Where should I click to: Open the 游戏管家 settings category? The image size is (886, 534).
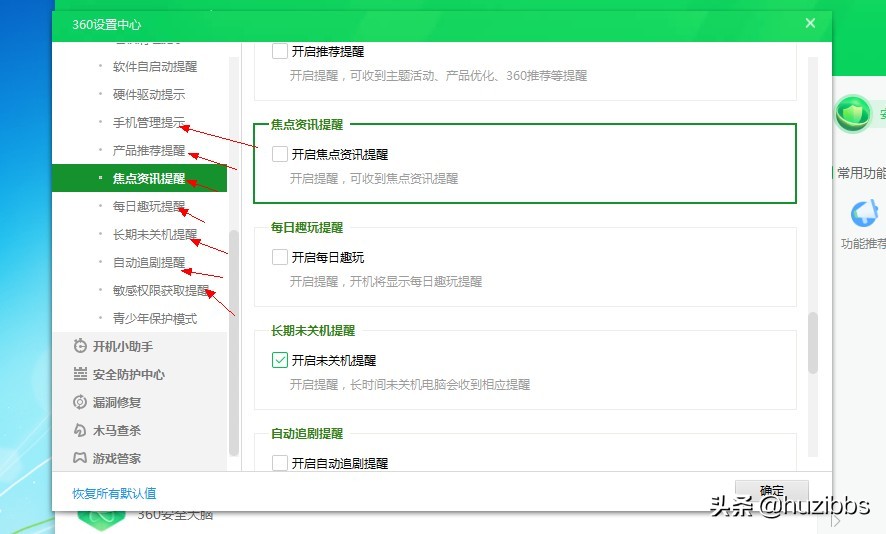[x=117, y=458]
